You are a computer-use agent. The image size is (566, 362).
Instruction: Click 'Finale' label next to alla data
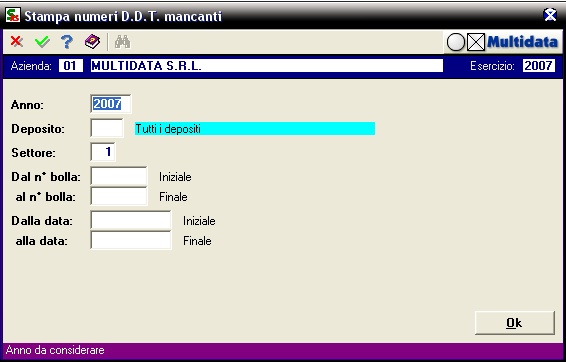[x=197, y=241]
